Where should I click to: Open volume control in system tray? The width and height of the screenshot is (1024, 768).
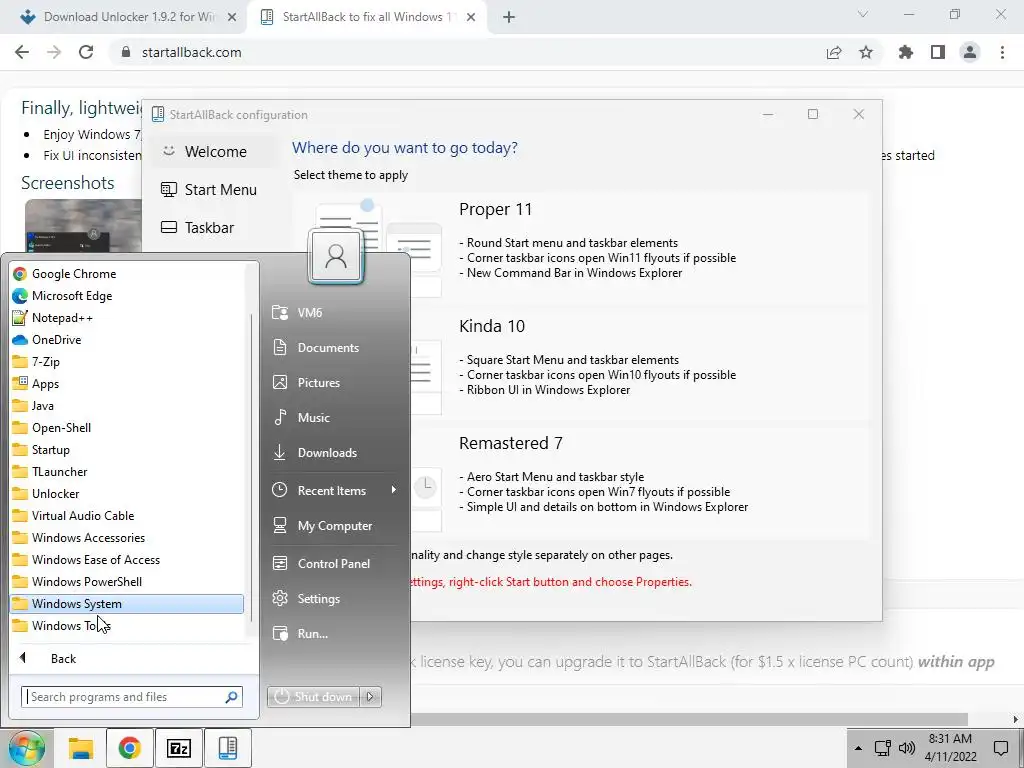906,748
